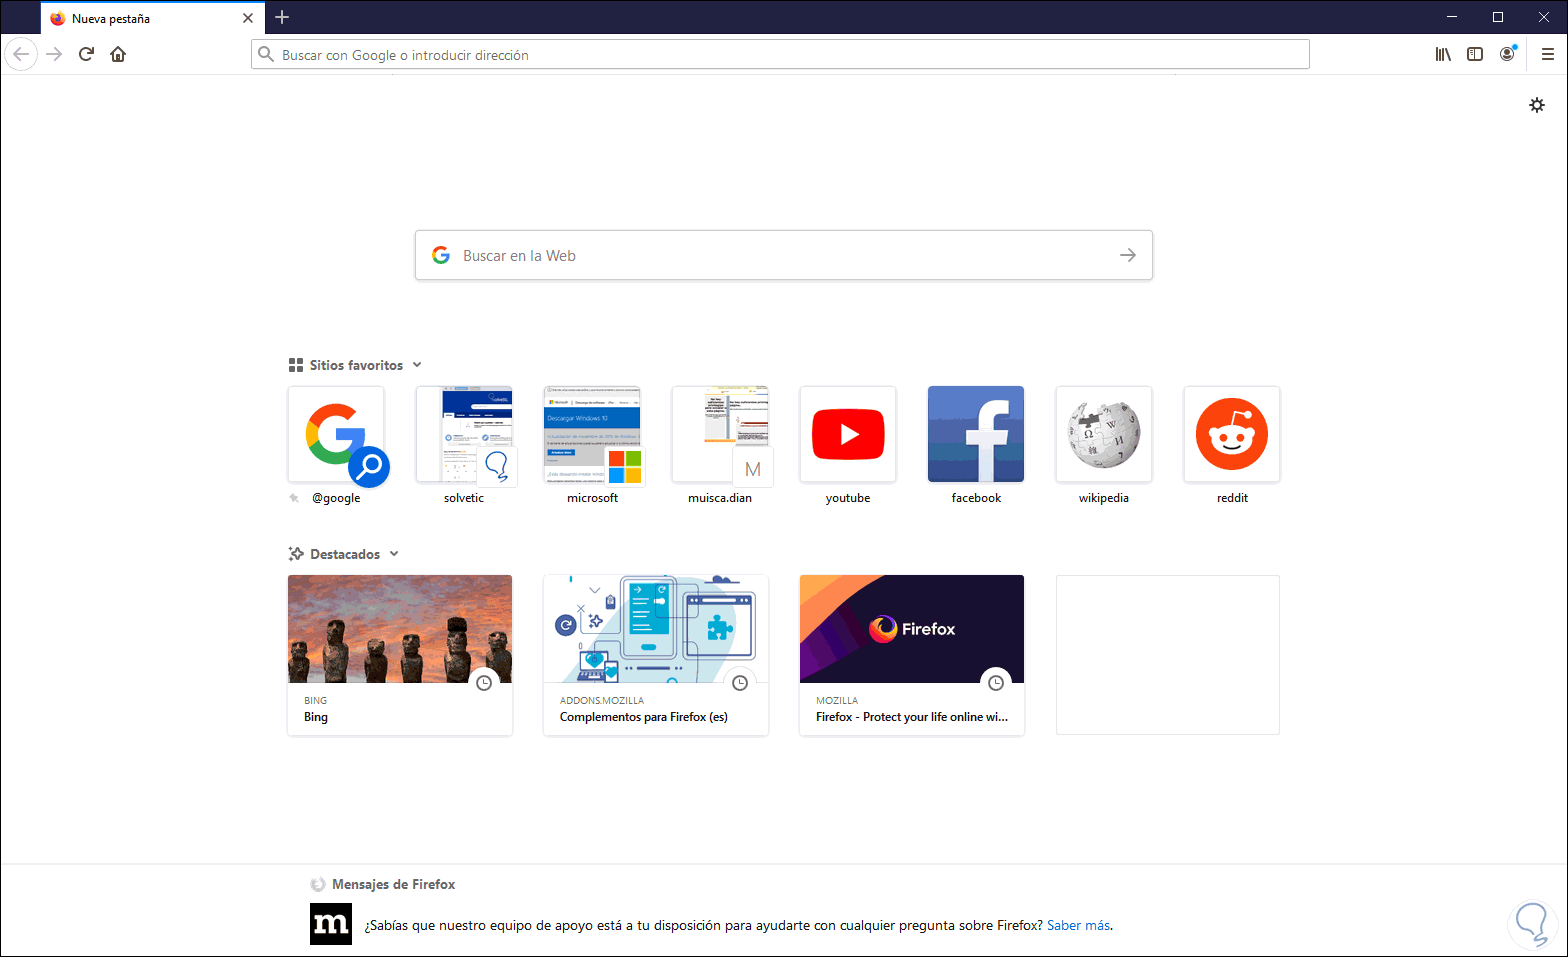The width and height of the screenshot is (1568, 957).
Task: Click history clock icon on Bing card
Action: tap(484, 683)
